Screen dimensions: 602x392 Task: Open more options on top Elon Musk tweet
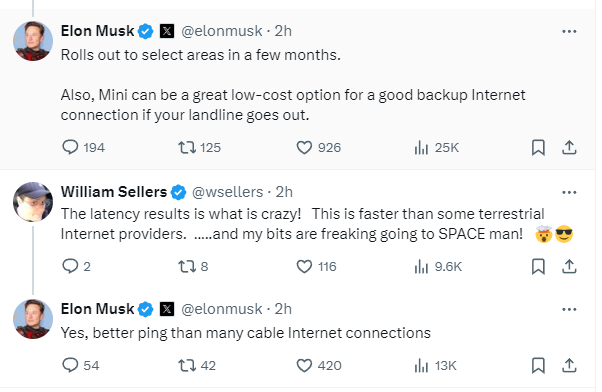coord(569,31)
